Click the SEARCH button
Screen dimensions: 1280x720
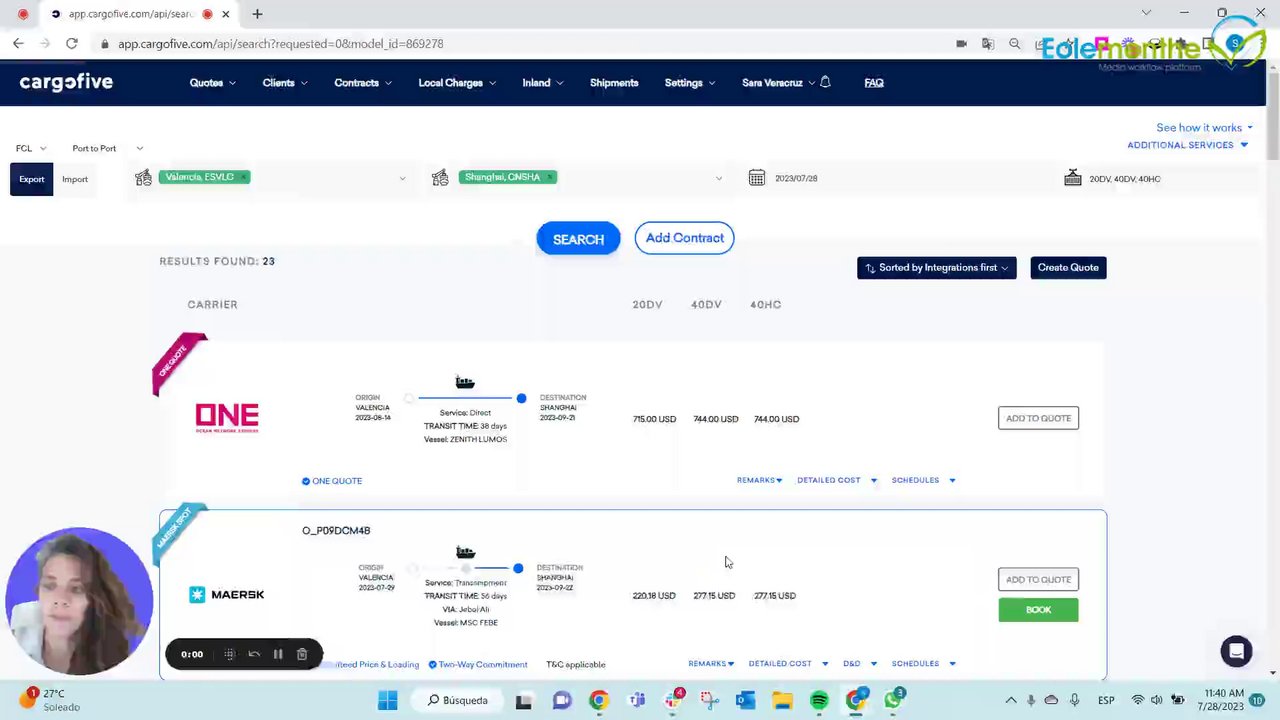[x=578, y=239]
